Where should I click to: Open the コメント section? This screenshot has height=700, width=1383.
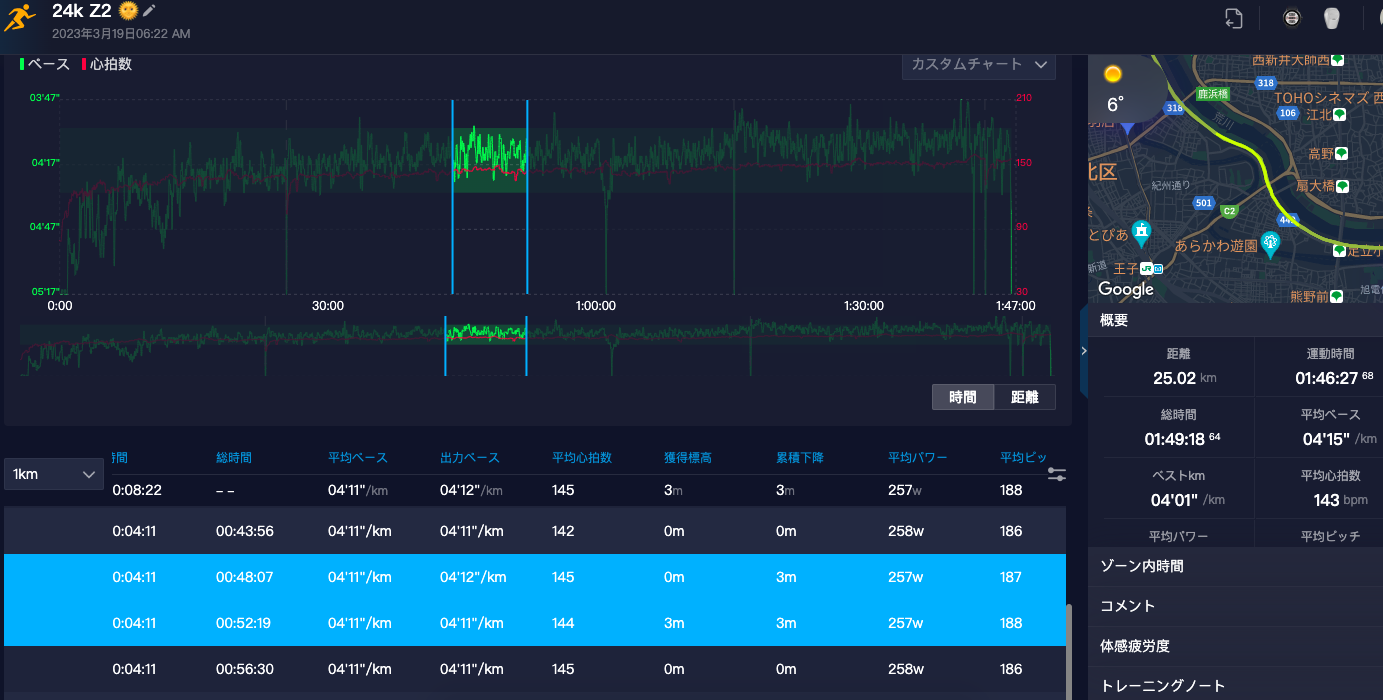point(1235,606)
